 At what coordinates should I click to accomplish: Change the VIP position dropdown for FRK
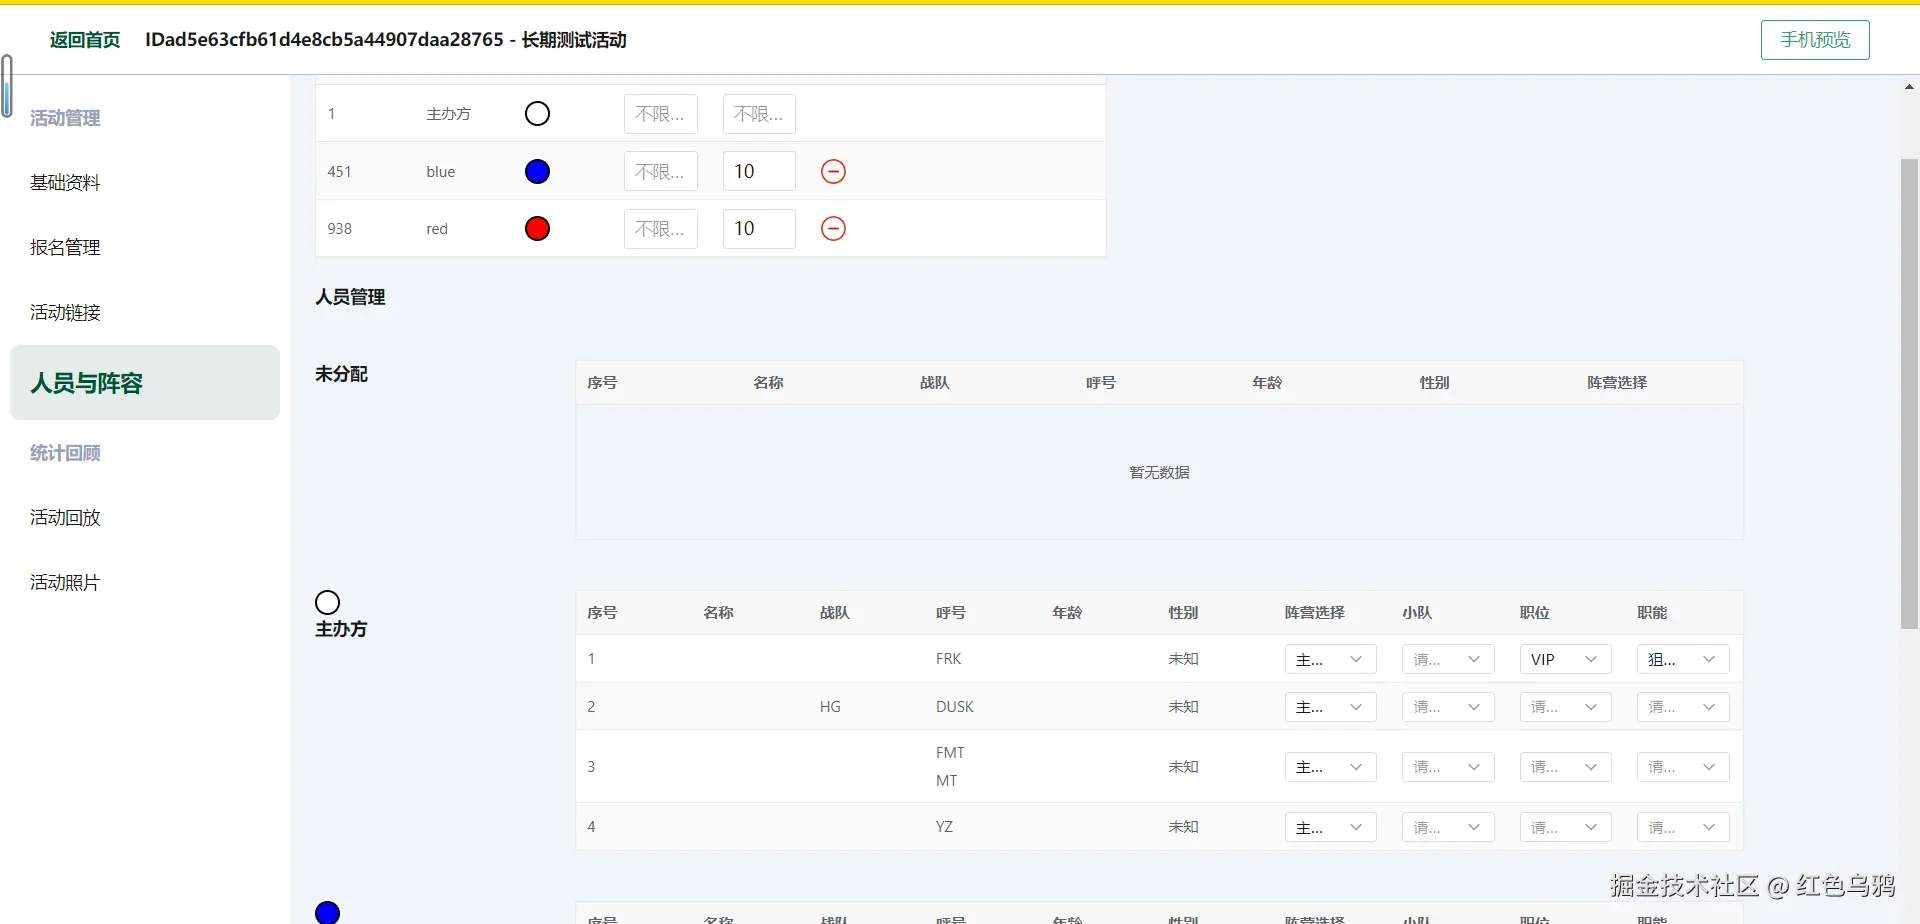point(1565,660)
